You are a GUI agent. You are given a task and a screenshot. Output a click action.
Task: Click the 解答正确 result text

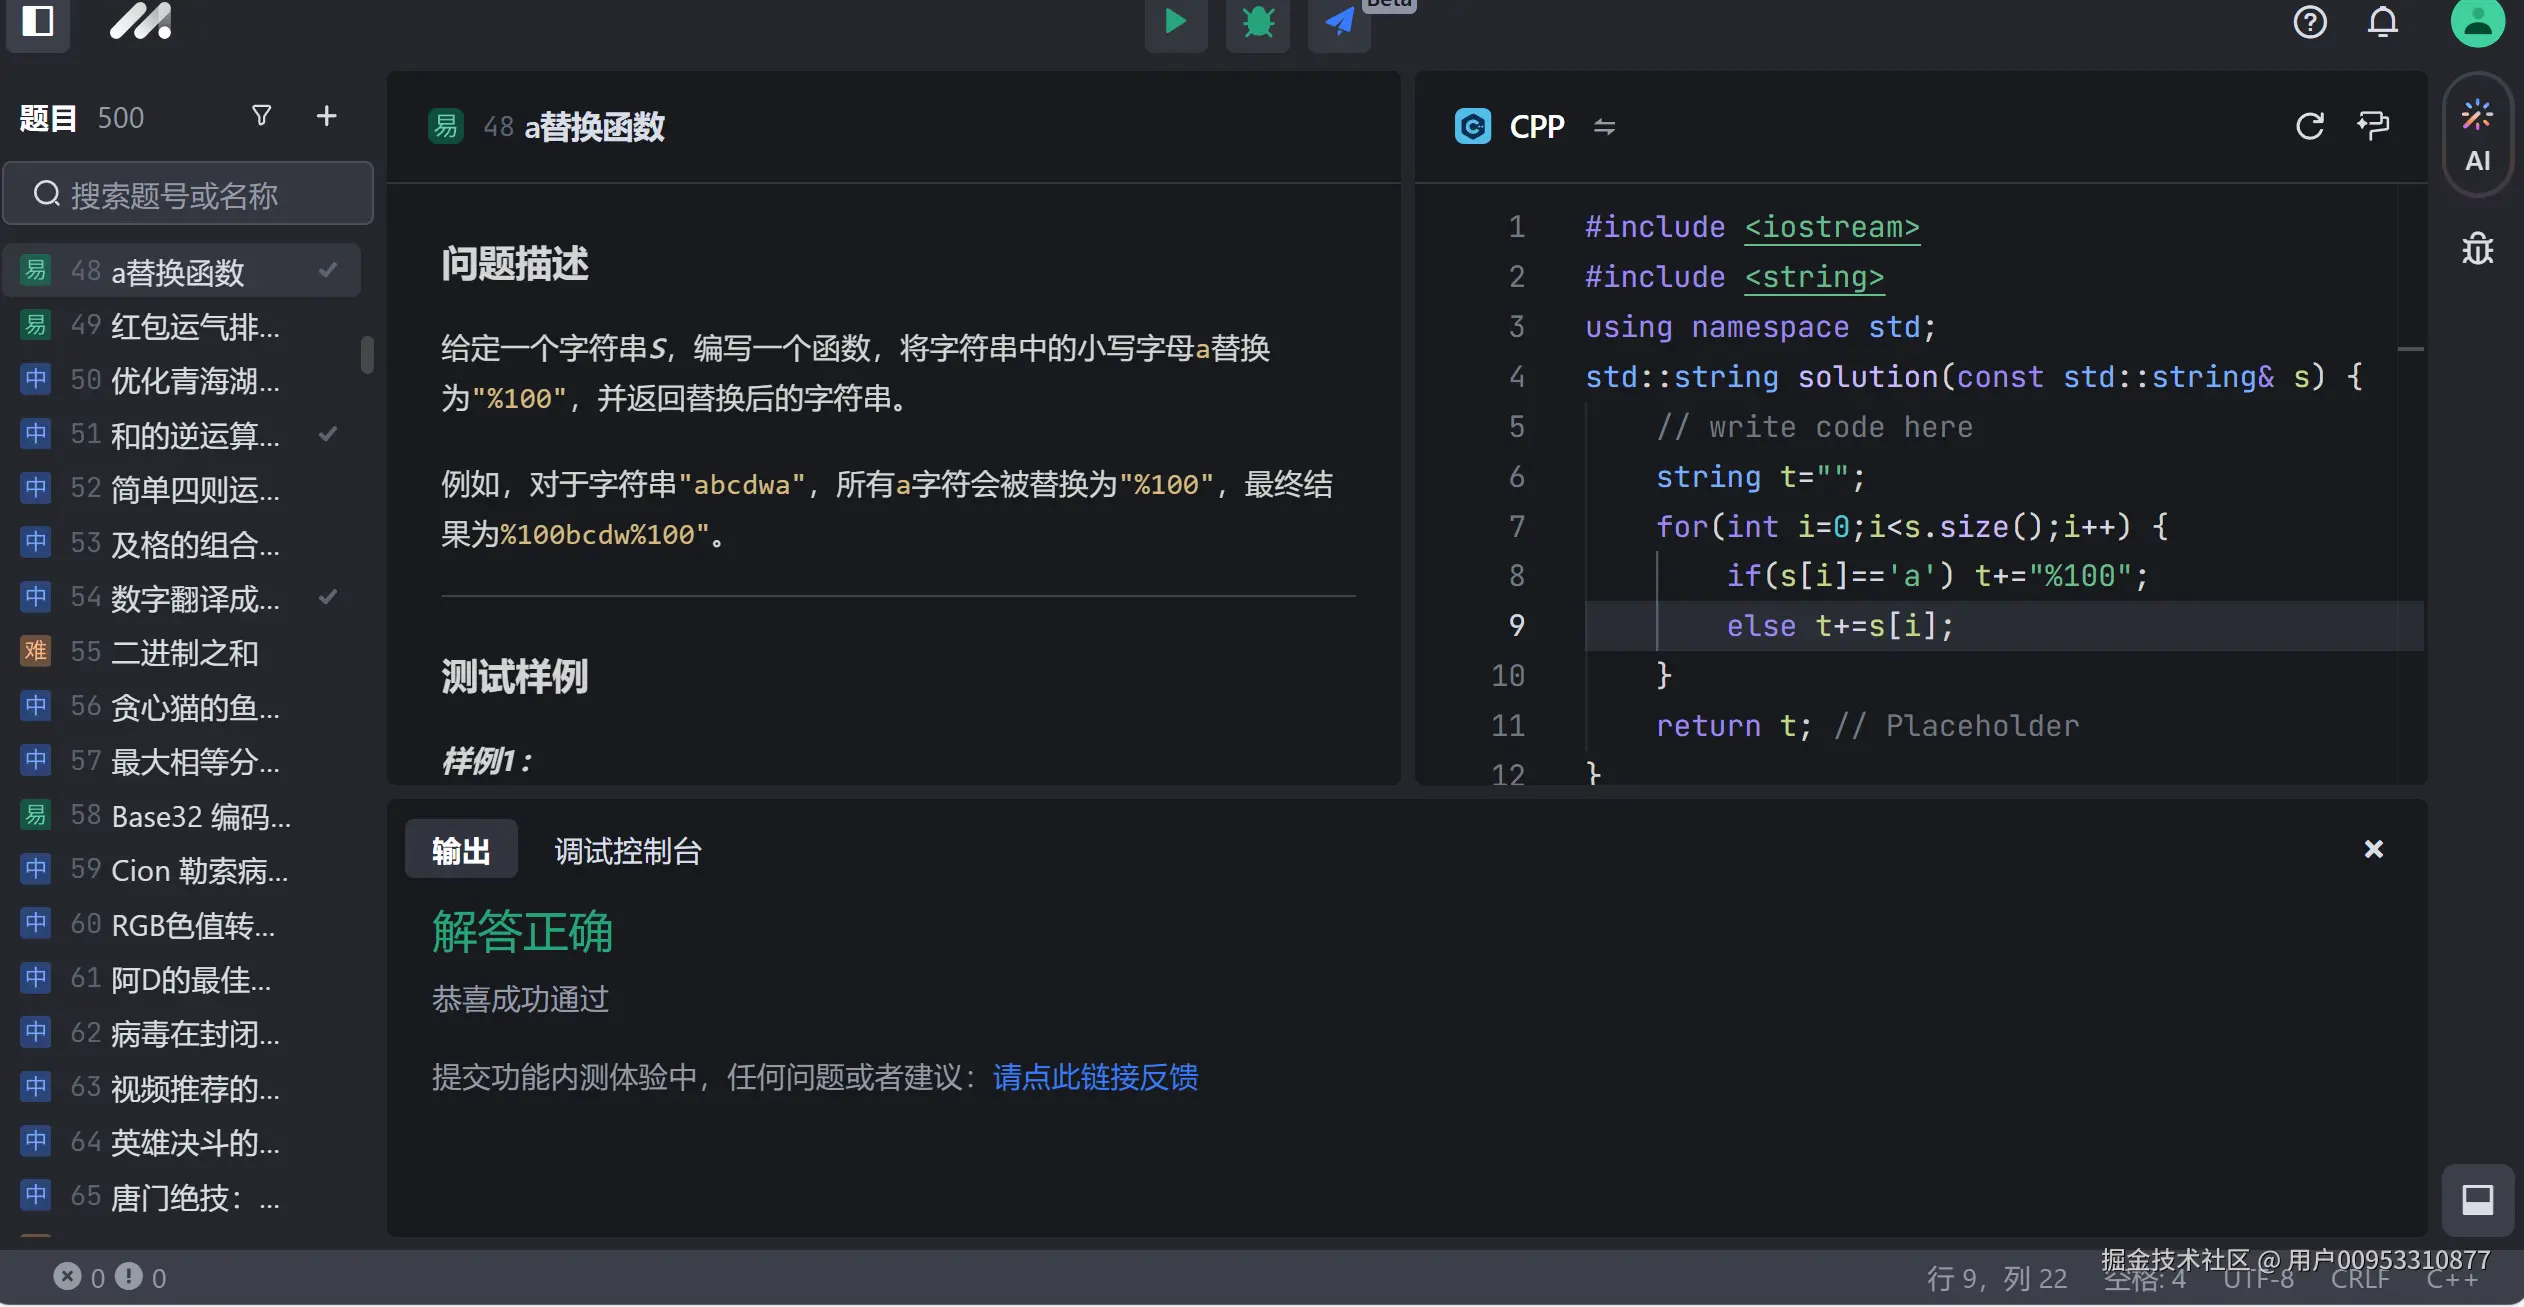pos(522,931)
